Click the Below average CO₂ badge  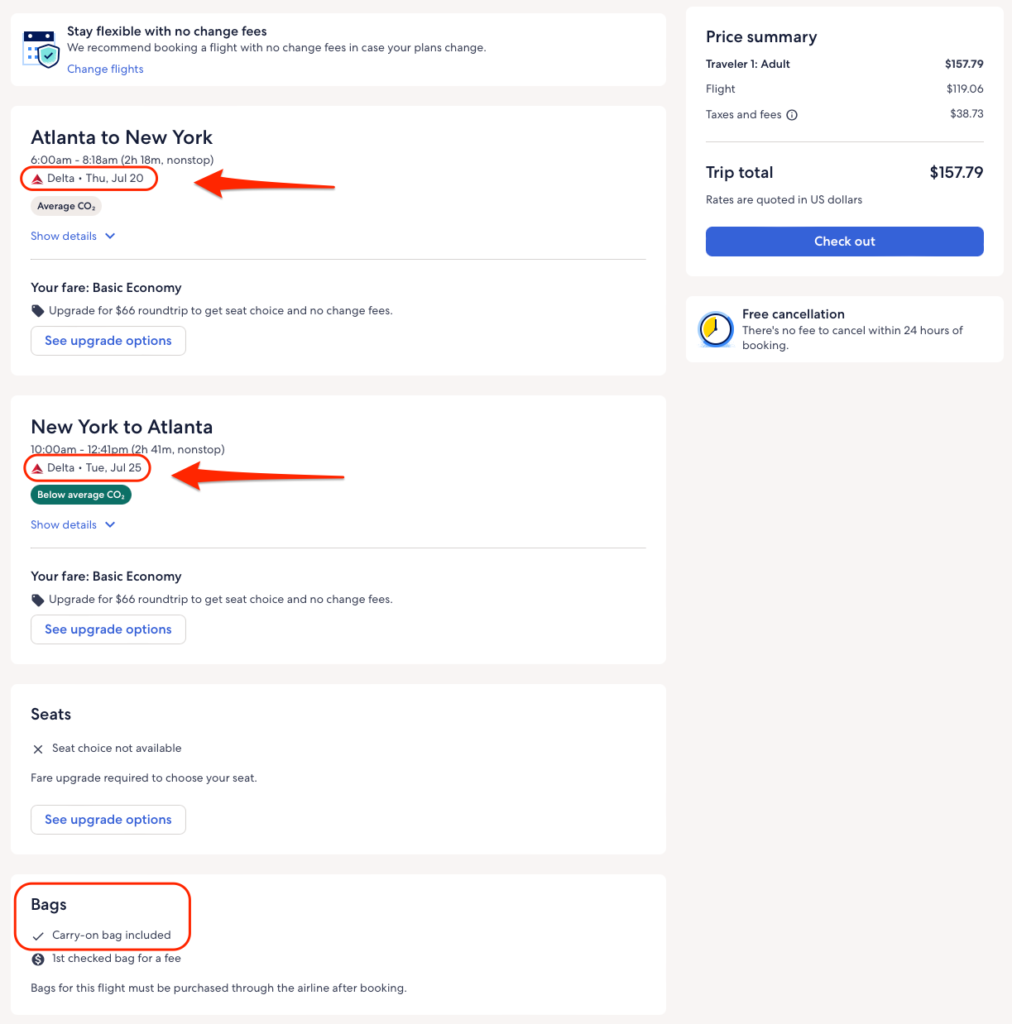pyautogui.click(x=81, y=495)
